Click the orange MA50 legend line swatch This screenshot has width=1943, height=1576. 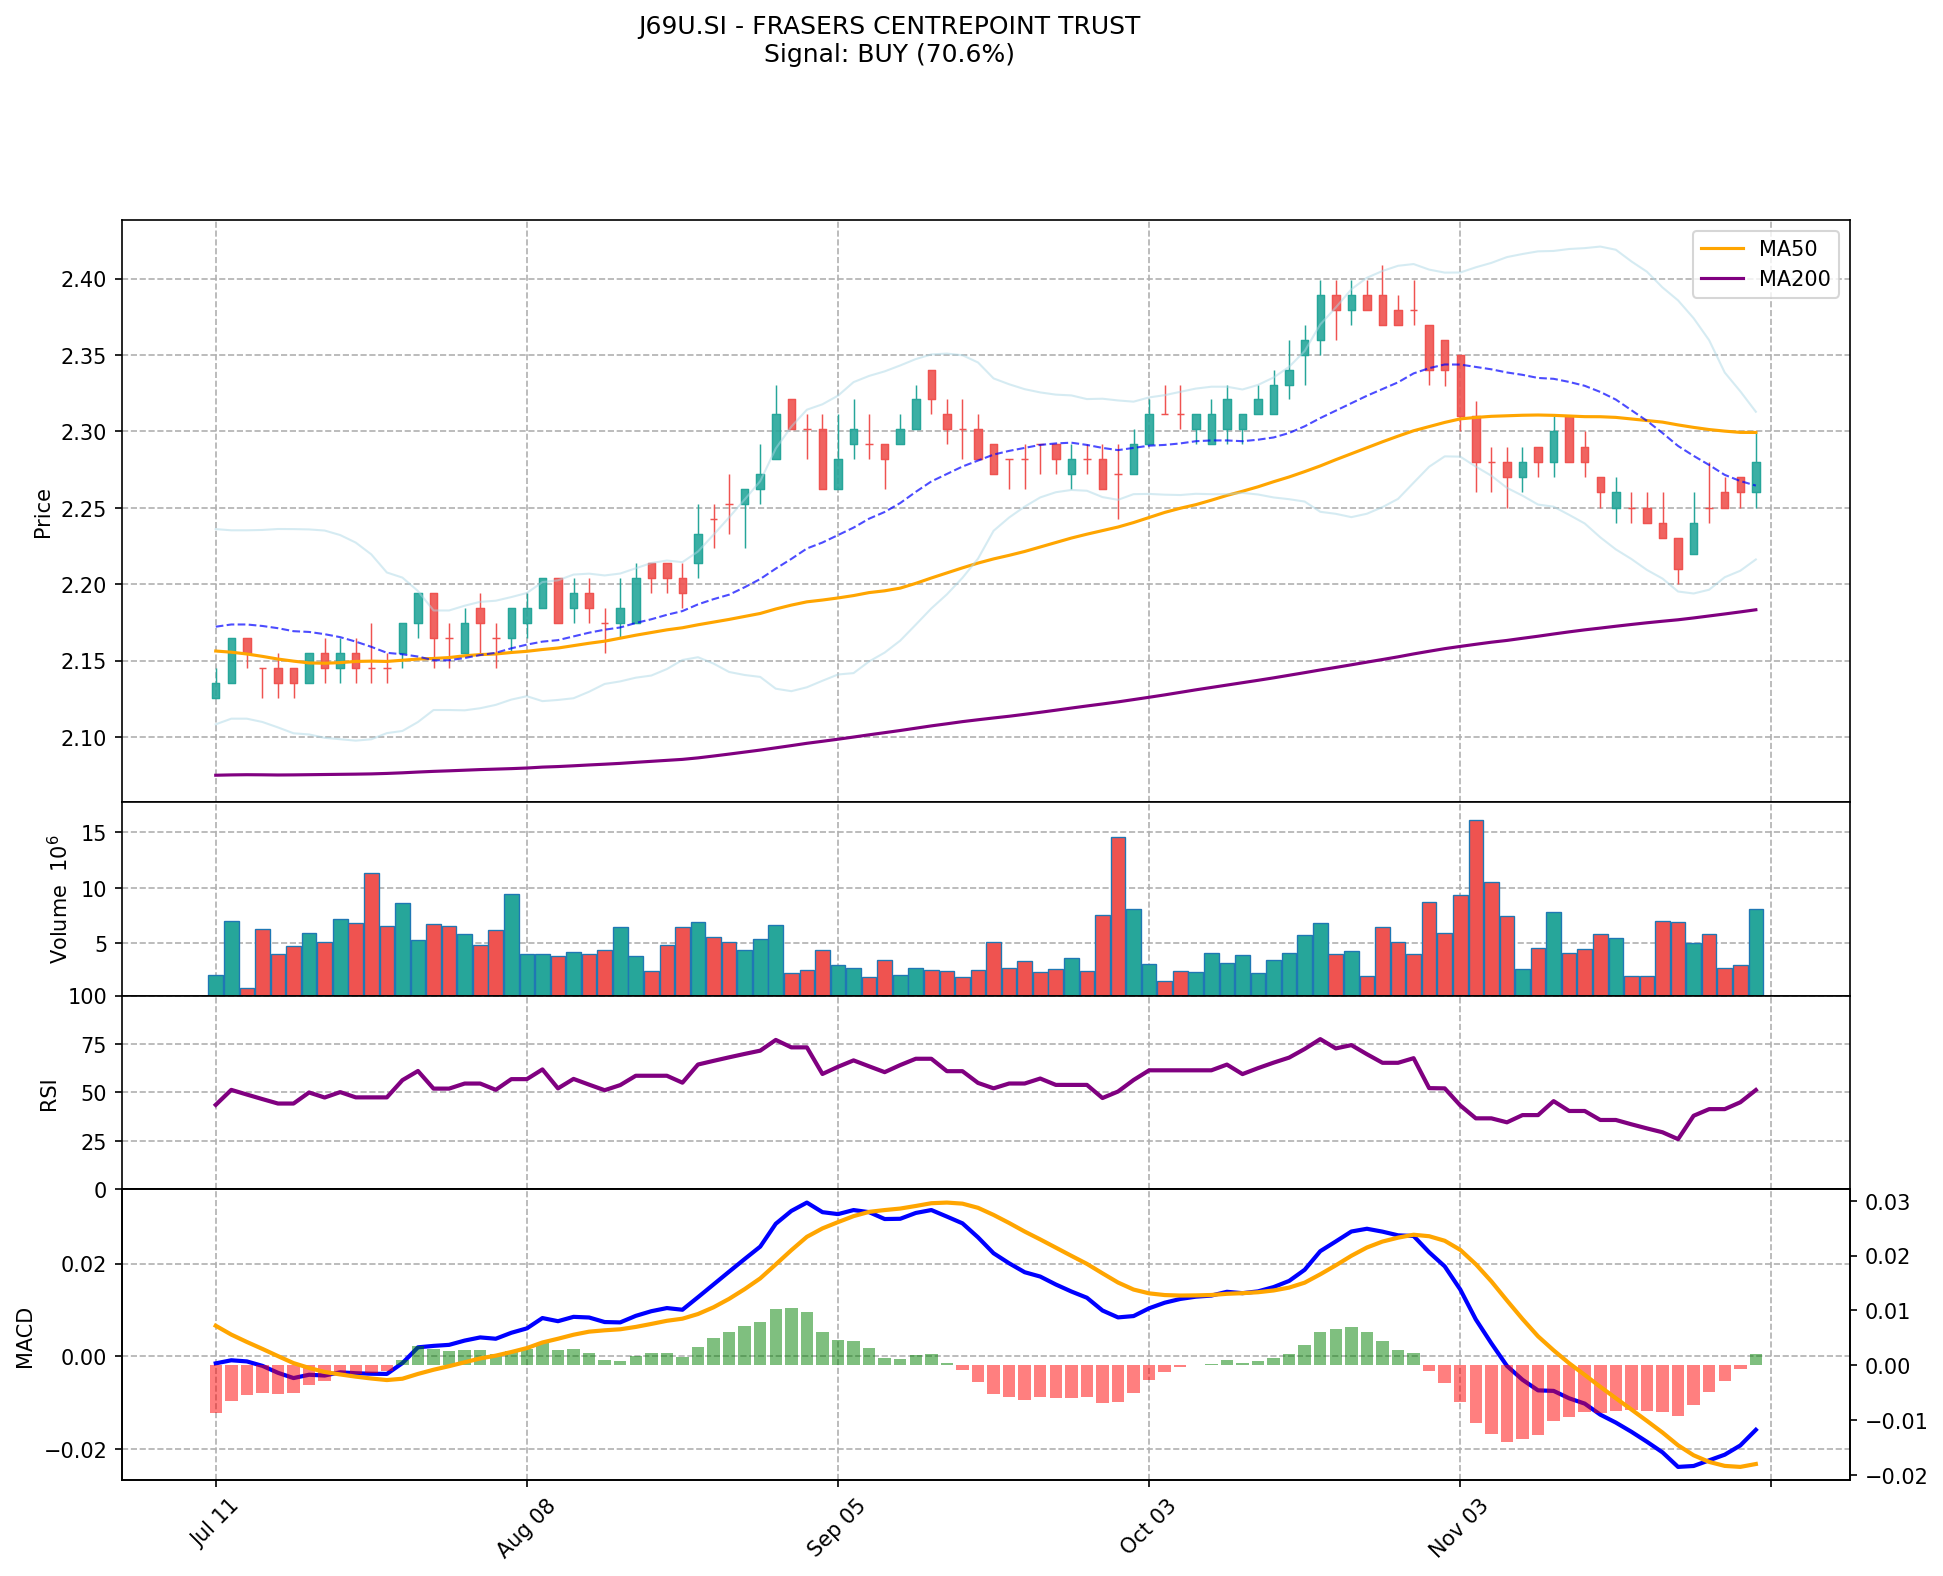point(1723,248)
